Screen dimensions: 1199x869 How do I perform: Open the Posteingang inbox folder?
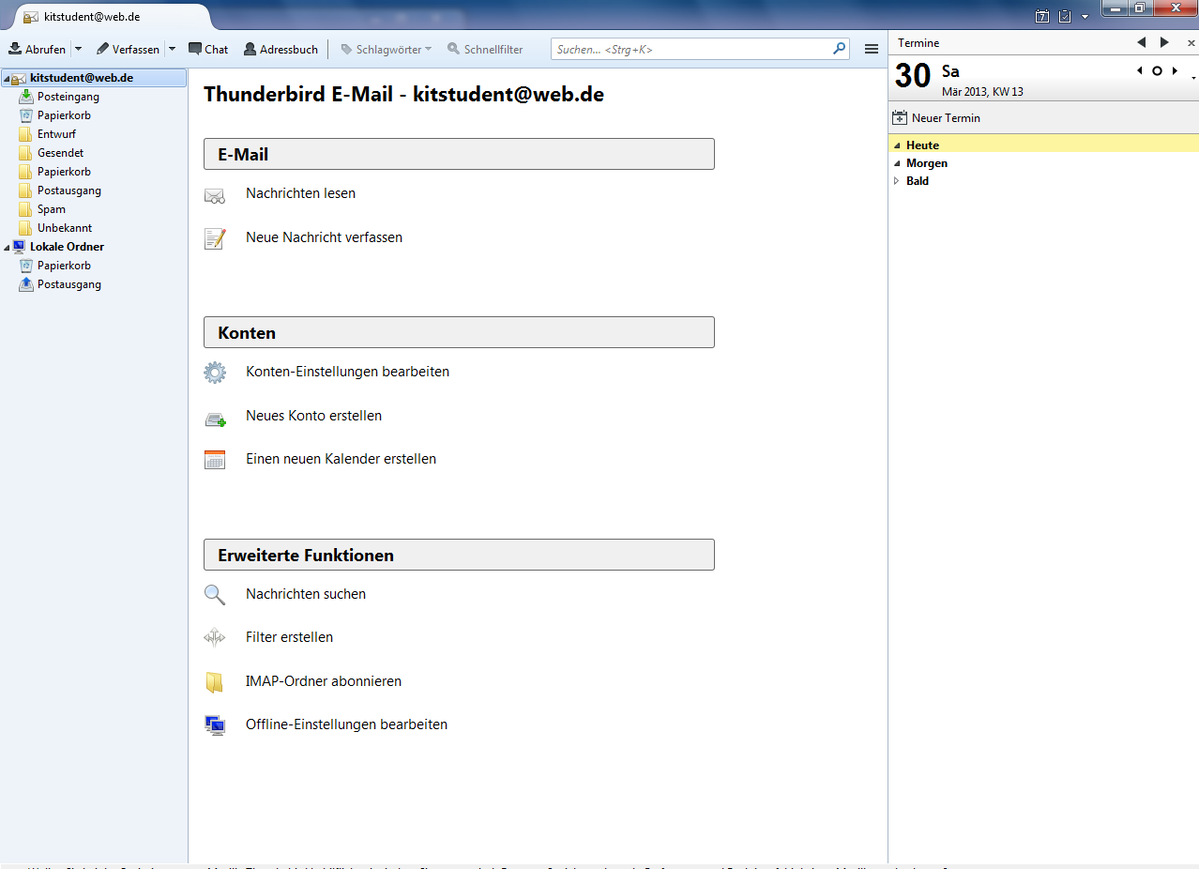click(x=68, y=96)
